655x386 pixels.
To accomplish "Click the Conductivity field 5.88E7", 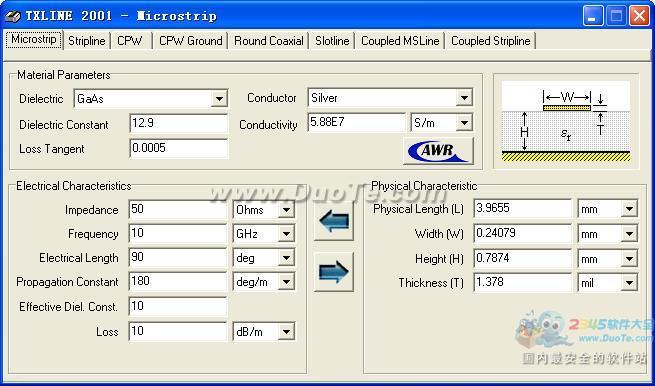I will click(x=357, y=123).
